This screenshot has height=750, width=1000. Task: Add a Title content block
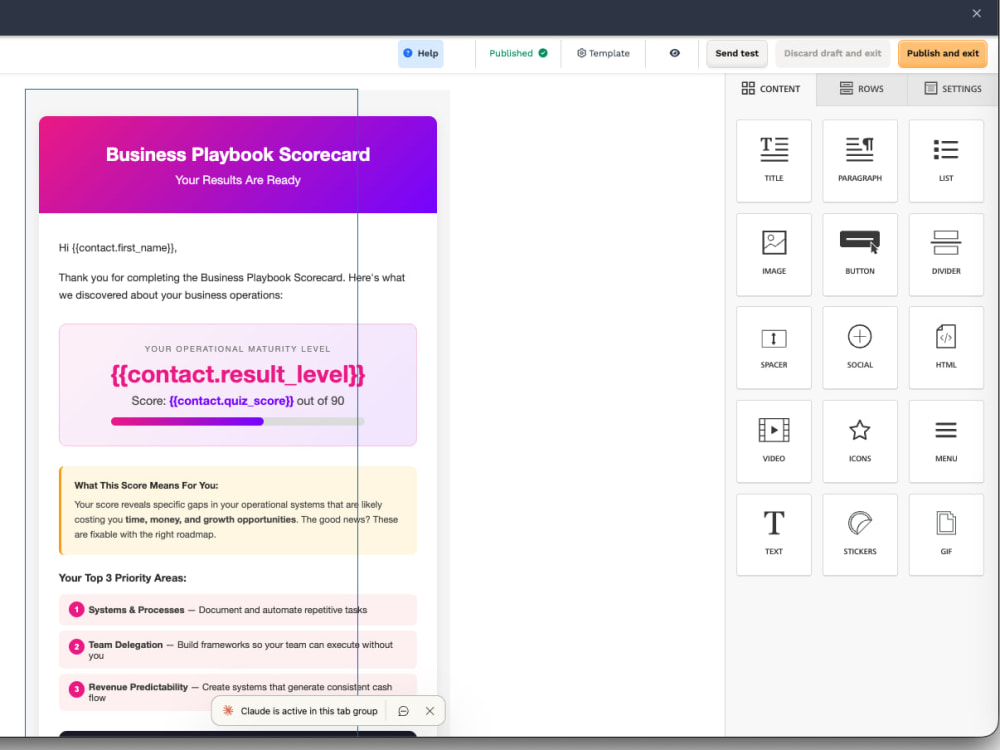[774, 161]
